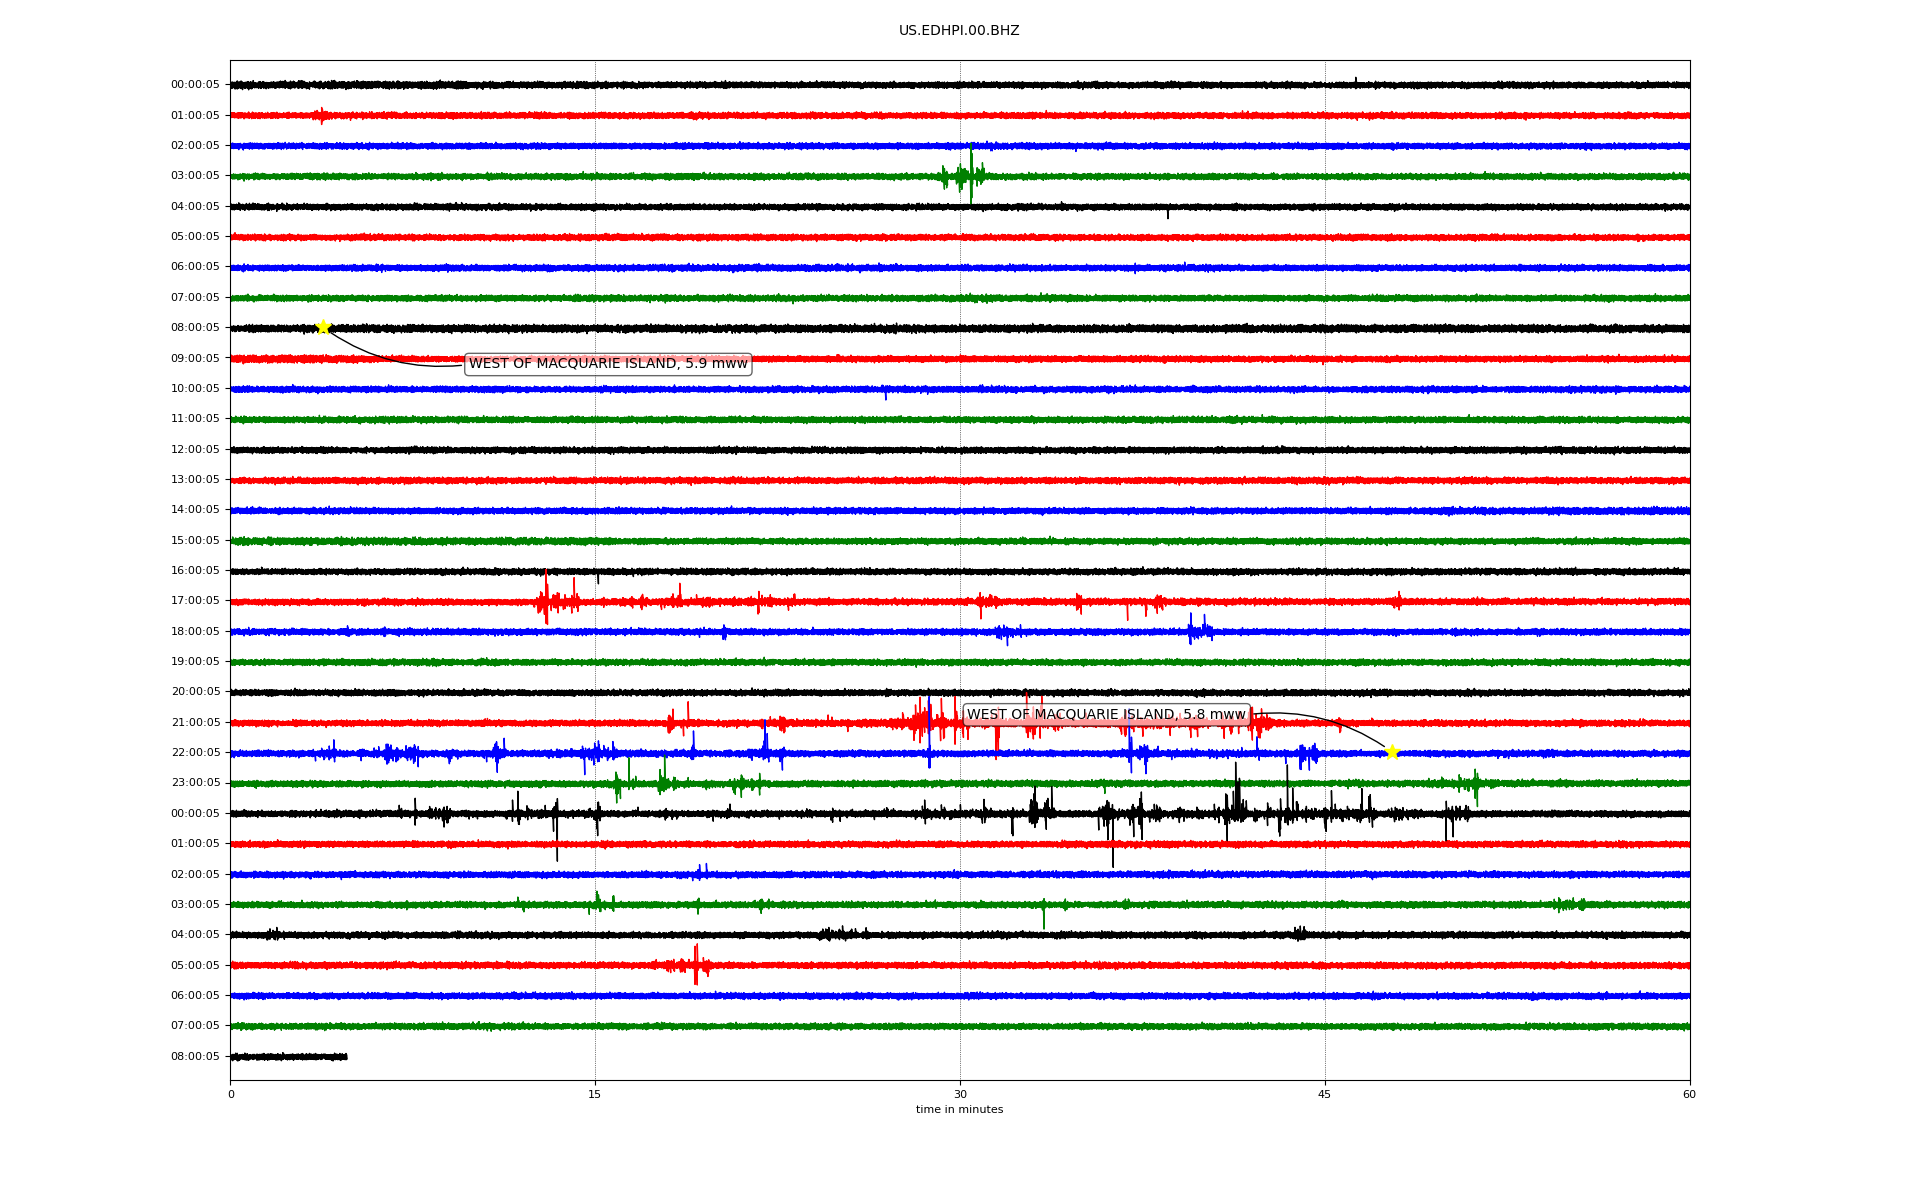
Task: Click the yellow star on 22:00:05 trace
Action: point(1392,752)
